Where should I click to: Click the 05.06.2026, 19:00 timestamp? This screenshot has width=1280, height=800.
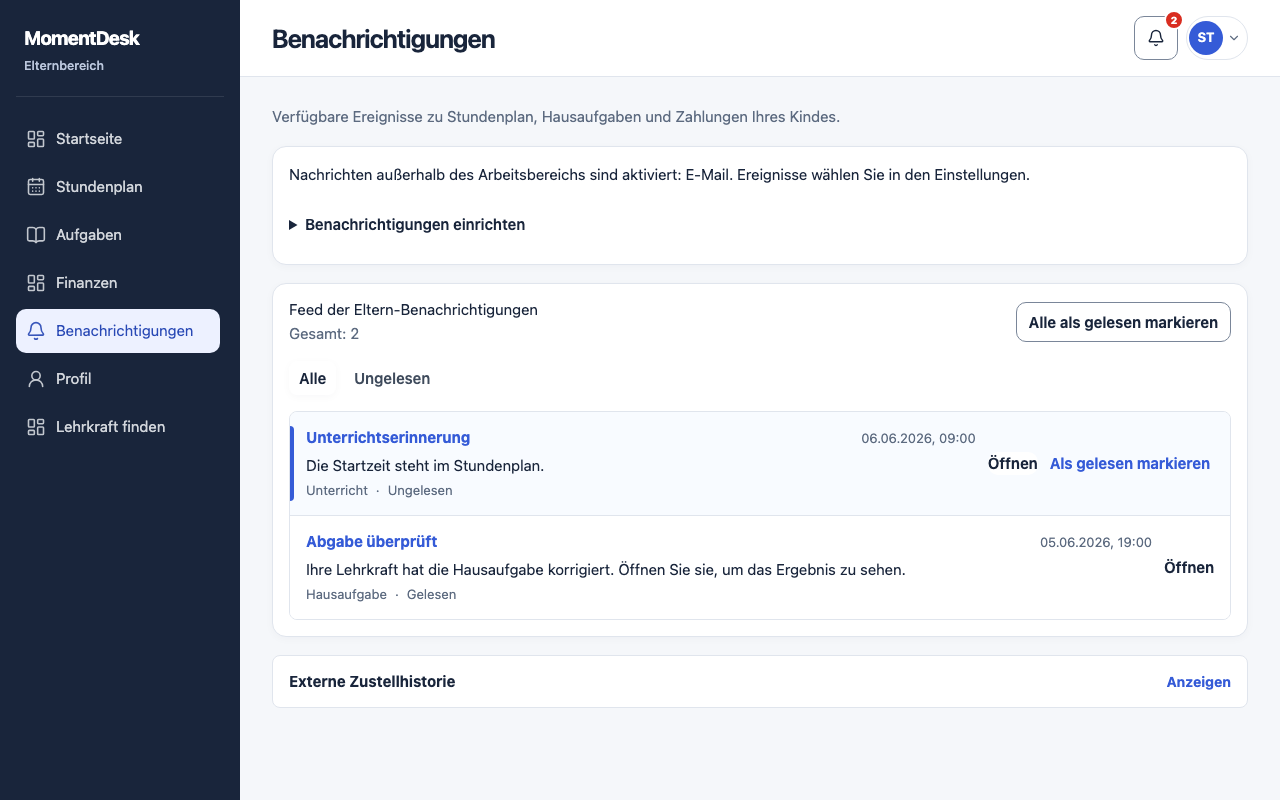coord(1096,542)
